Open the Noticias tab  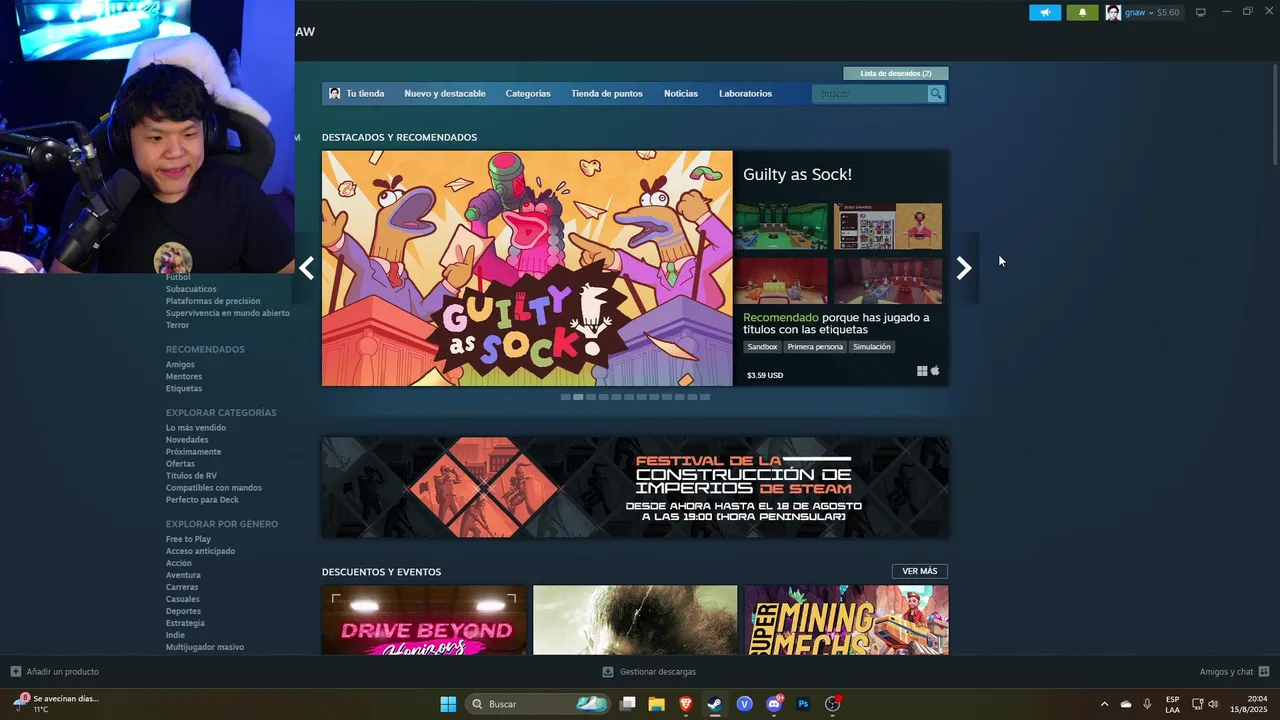click(681, 94)
